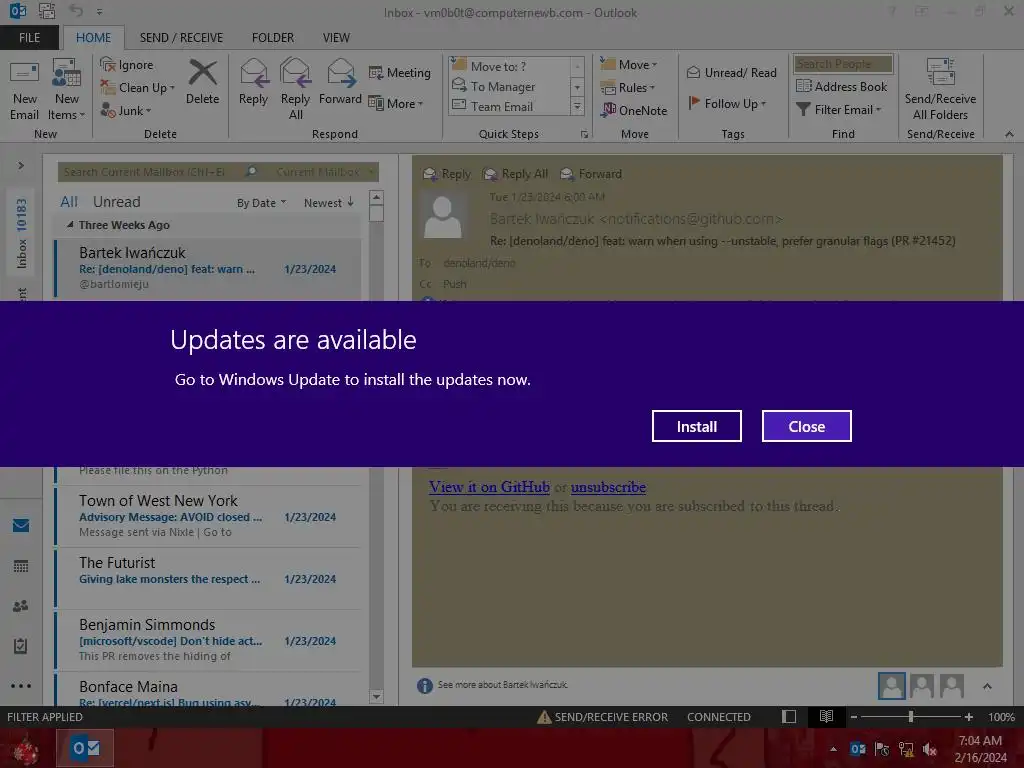Open the Quick Steps dialog launcher

[584, 135]
